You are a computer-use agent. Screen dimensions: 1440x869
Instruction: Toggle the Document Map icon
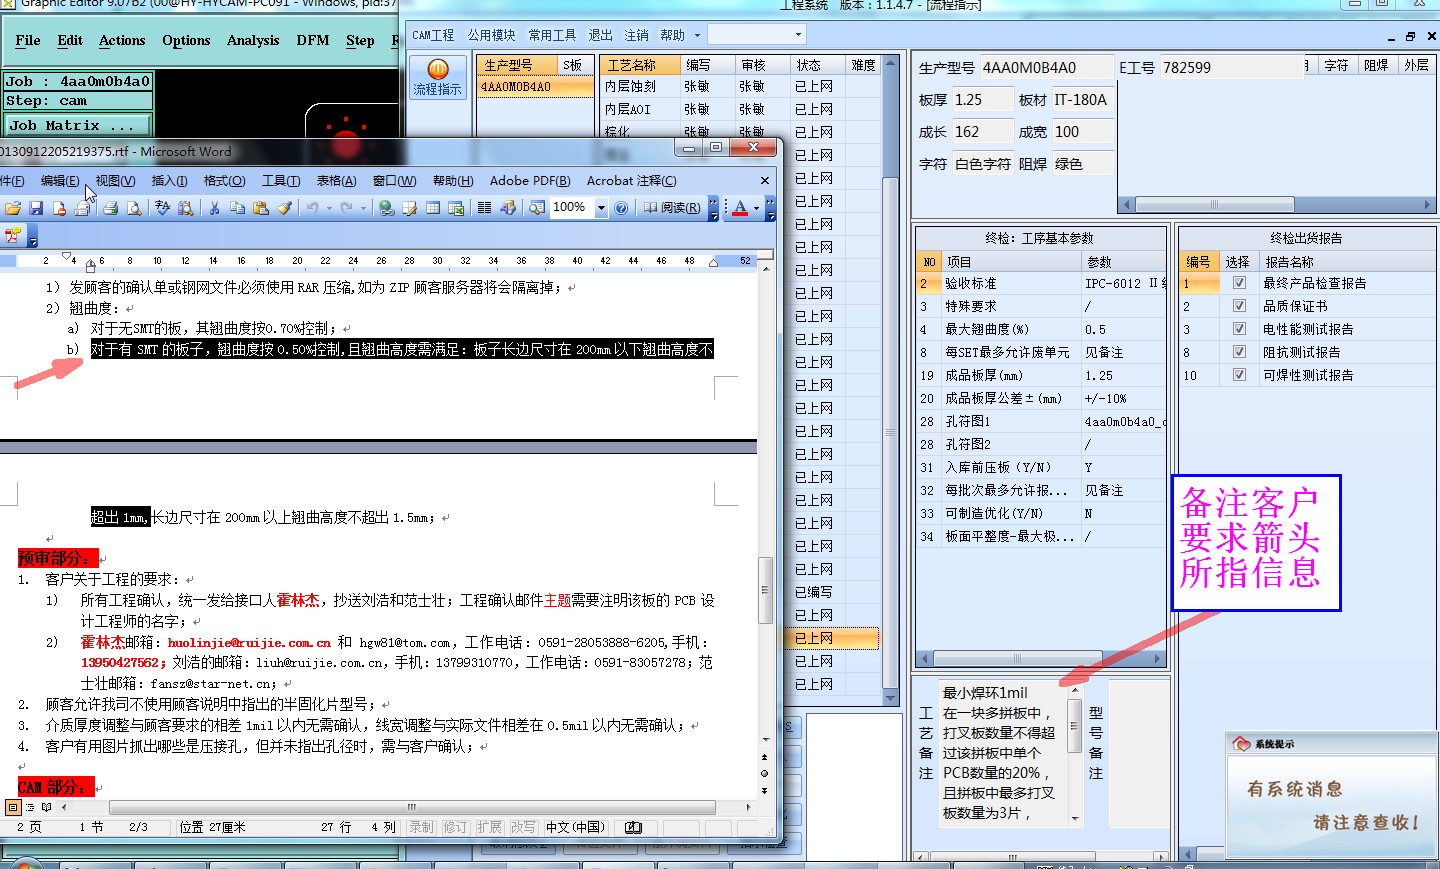click(x=537, y=208)
